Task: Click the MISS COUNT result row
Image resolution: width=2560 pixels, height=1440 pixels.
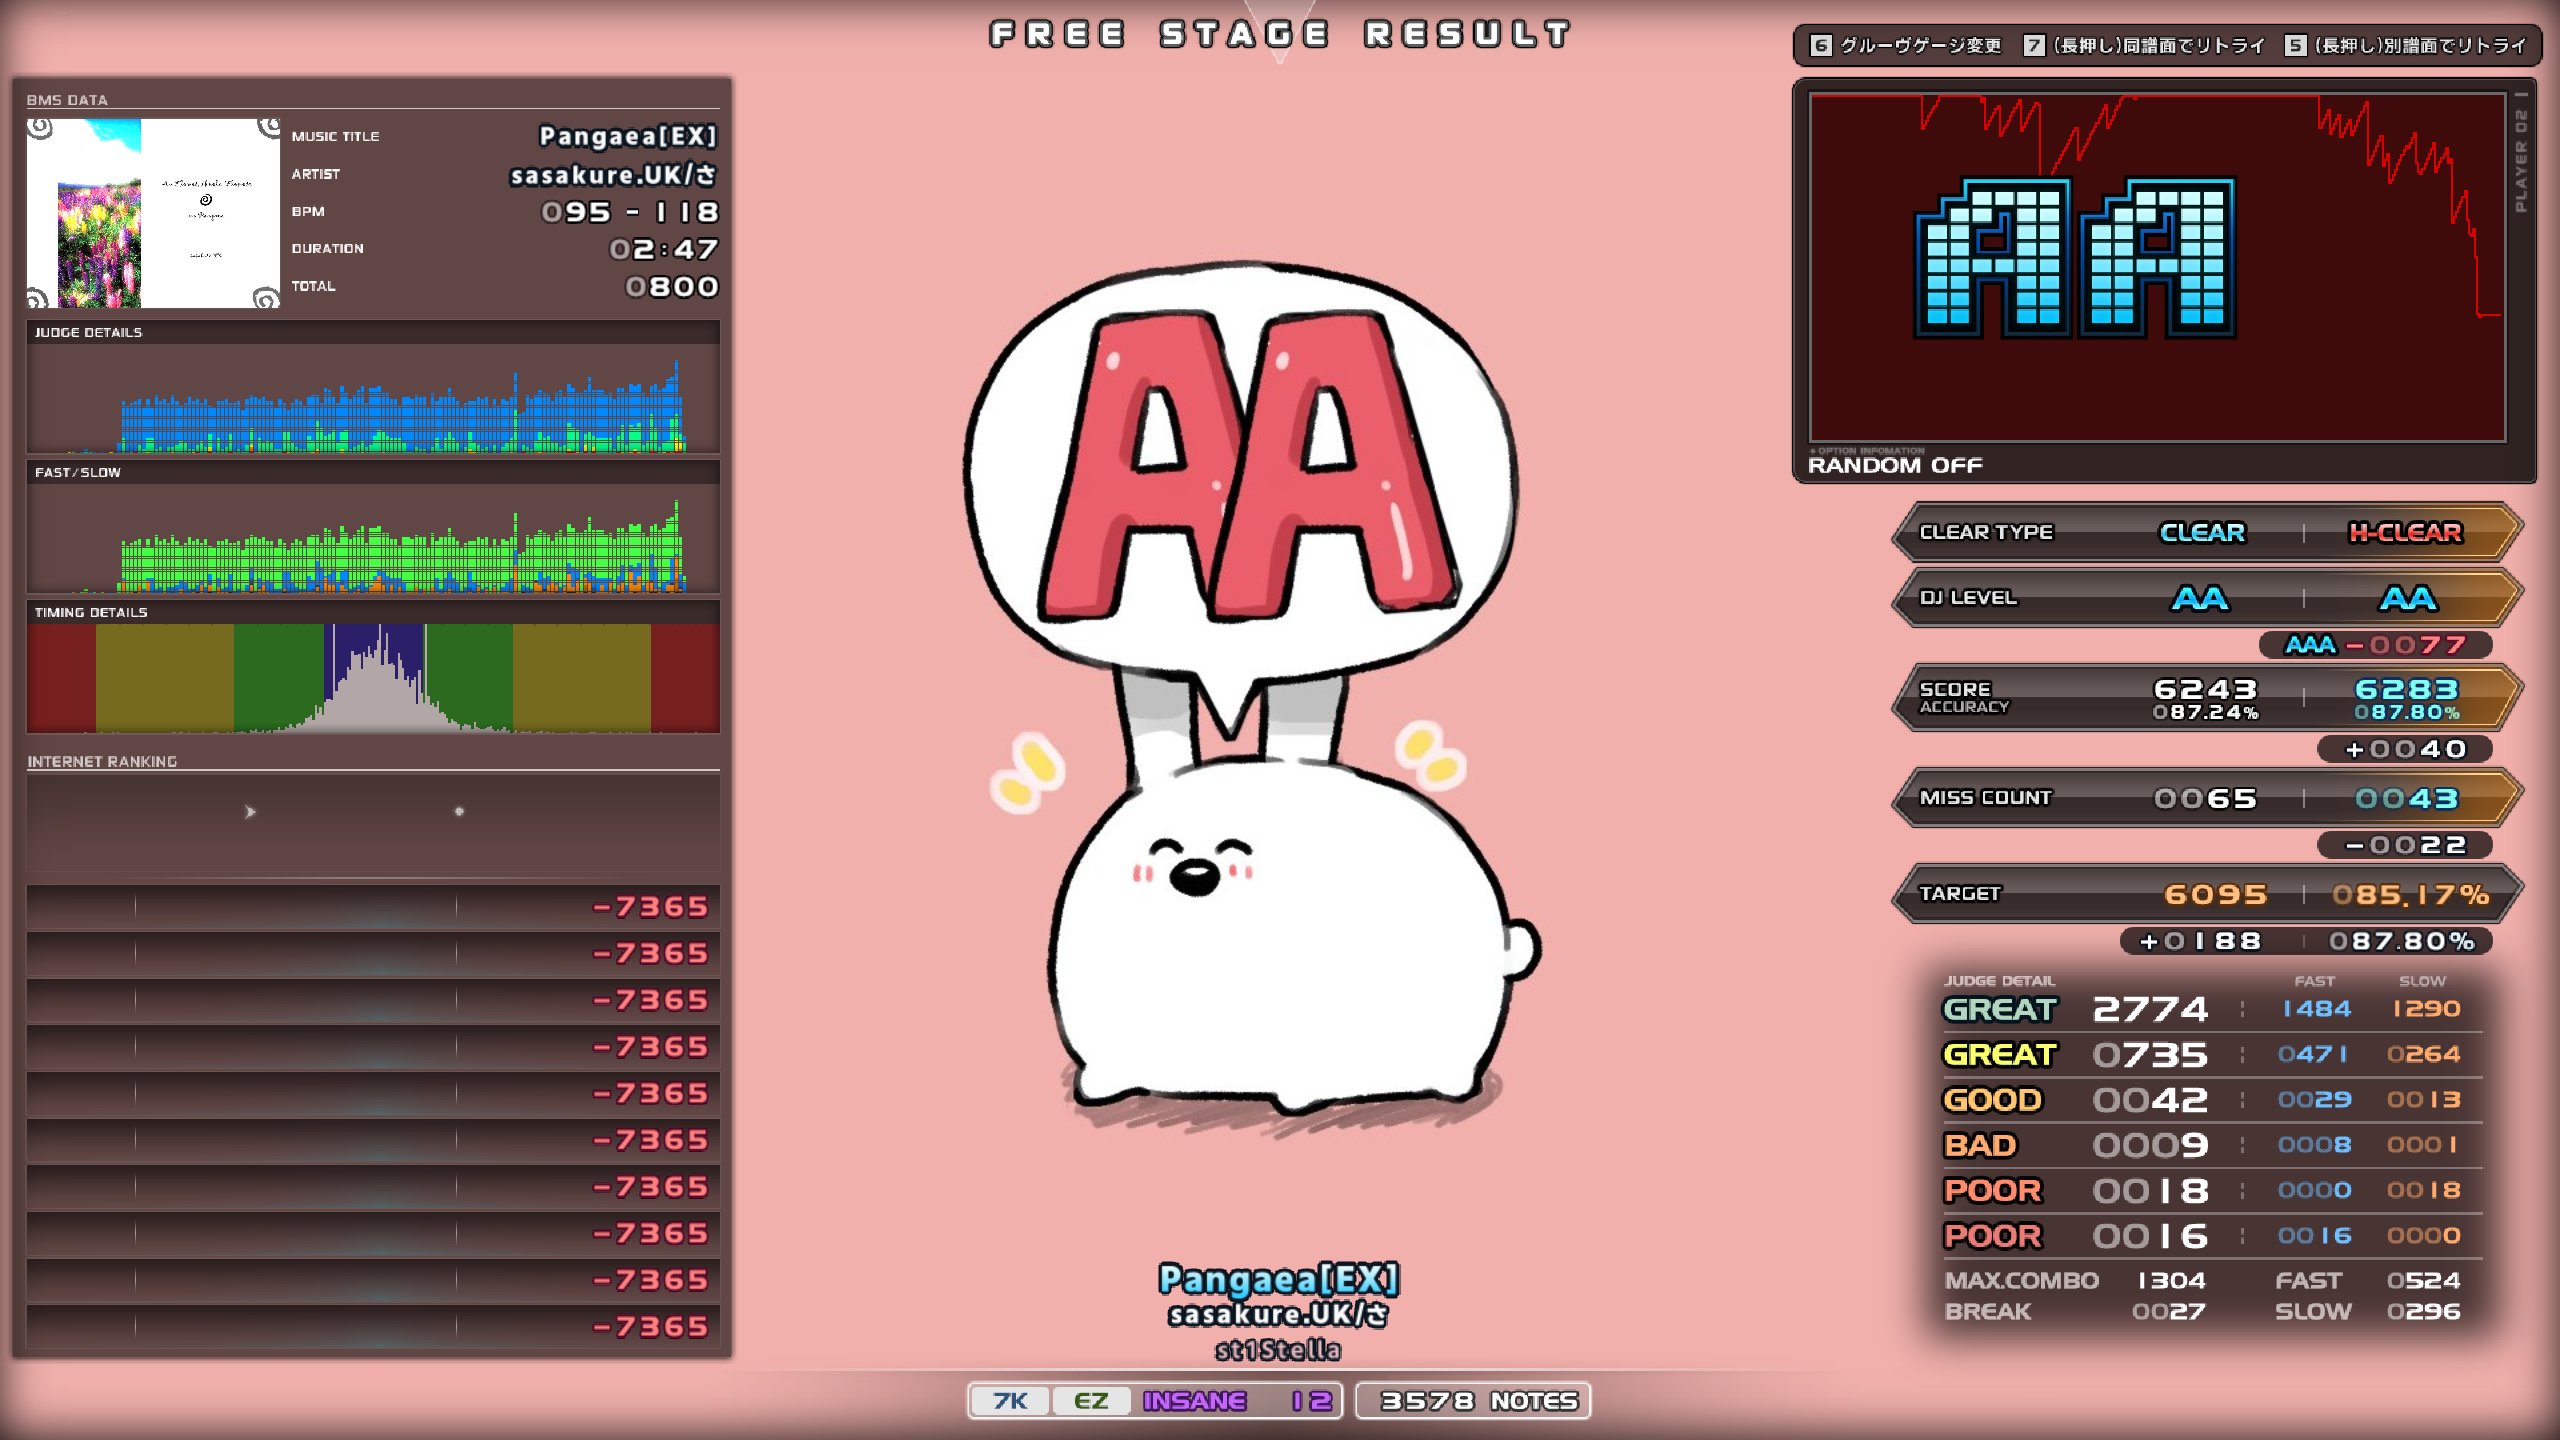Action: (2206, 798)
